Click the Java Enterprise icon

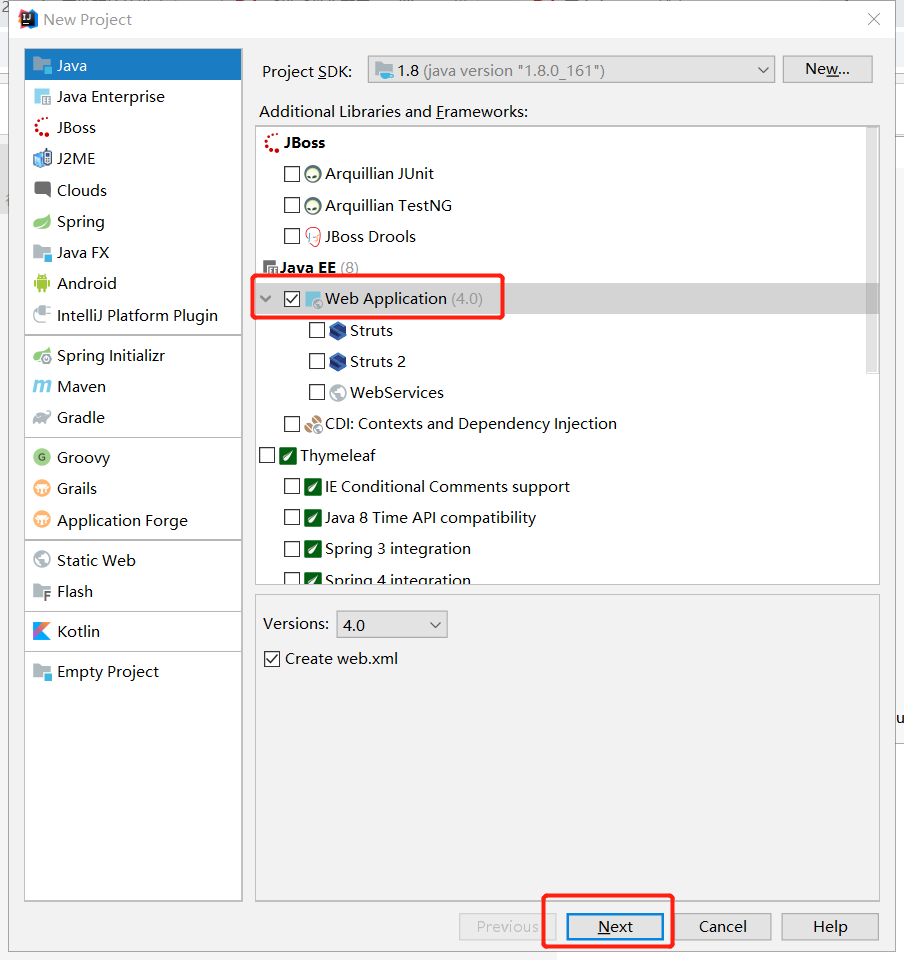pyautogui.click(x=42, y=97)
